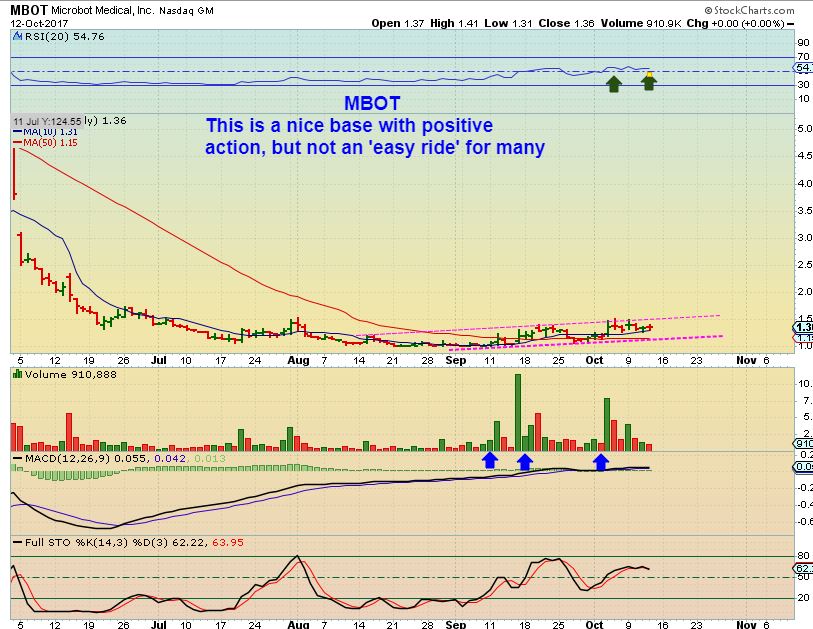This screenshot has width=813, height=629.
Task: Click the current price tag on right axis
Action: [x=803, y=327]
